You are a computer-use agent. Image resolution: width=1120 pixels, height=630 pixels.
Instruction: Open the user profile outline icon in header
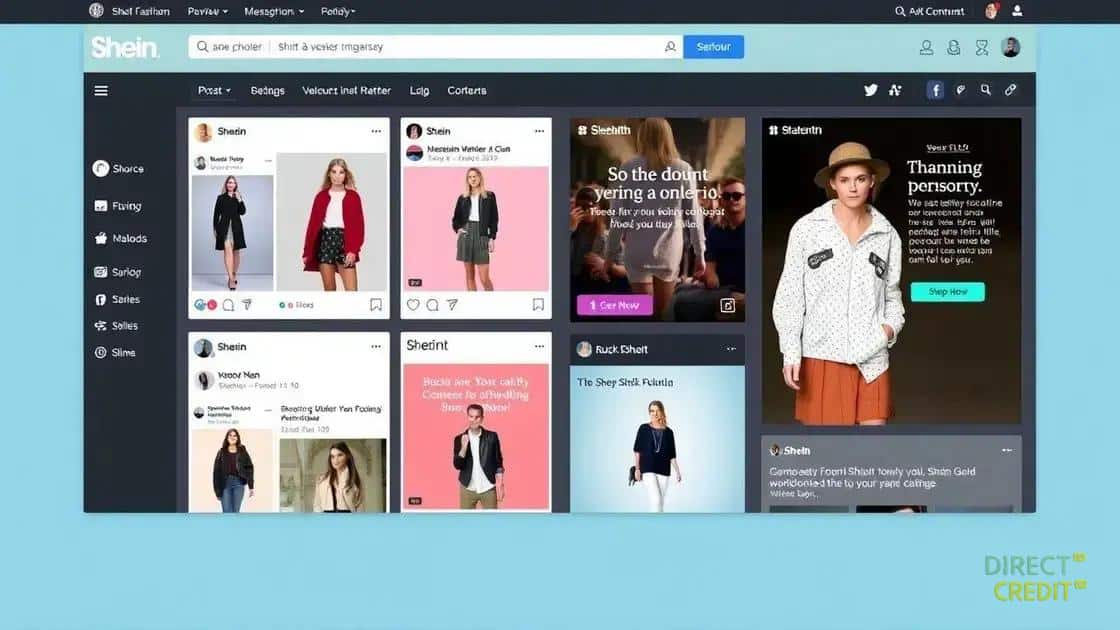926,48
